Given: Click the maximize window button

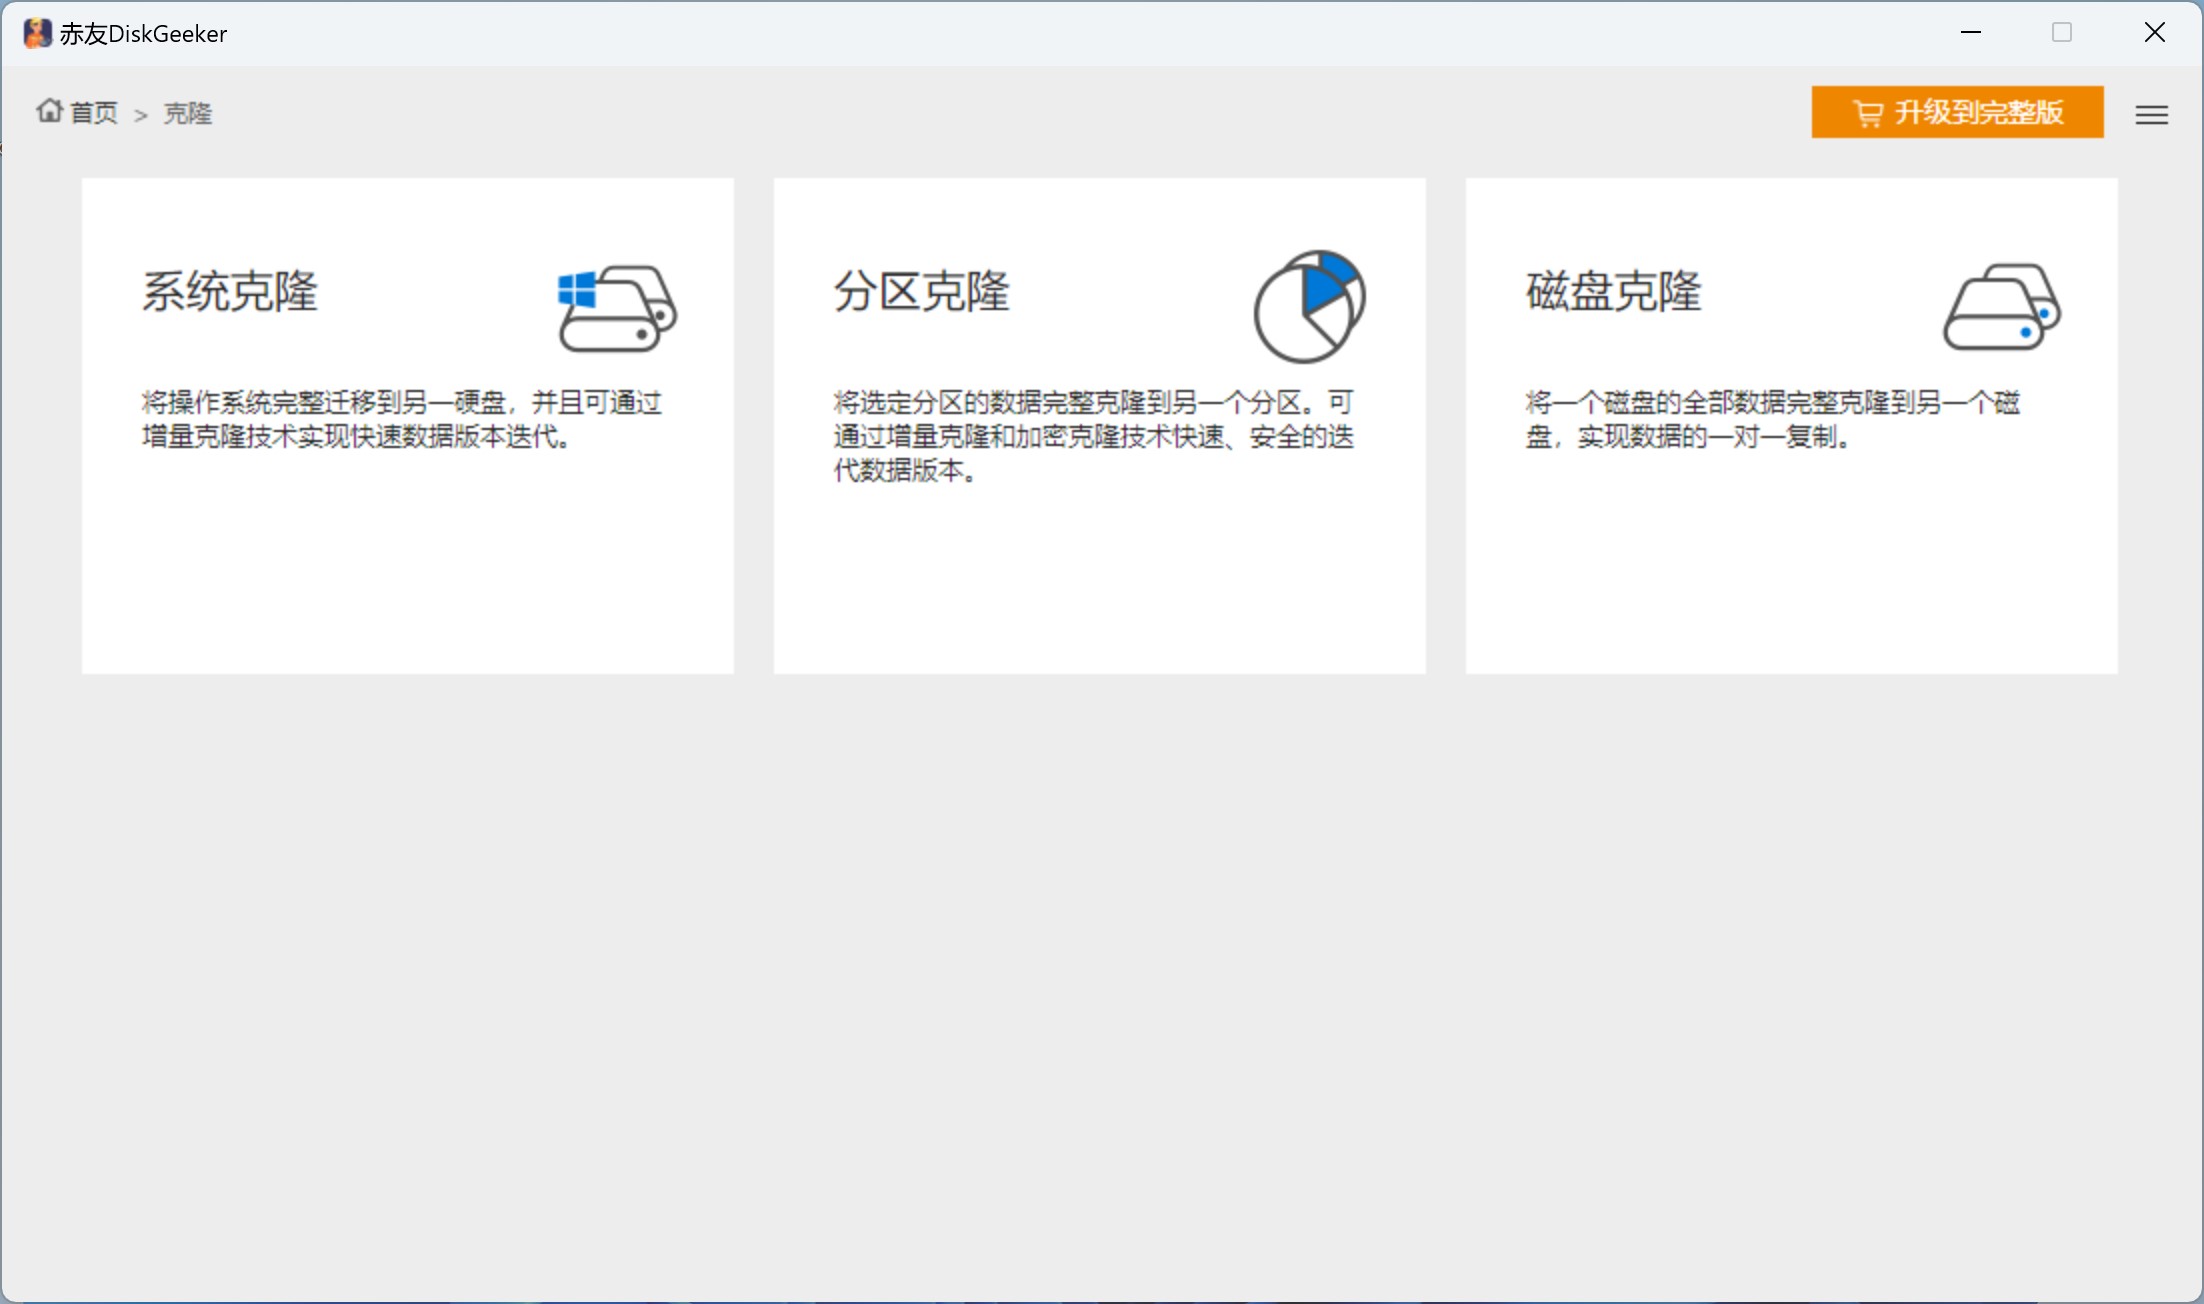Looking at the screenshot, I should 2062,32.
